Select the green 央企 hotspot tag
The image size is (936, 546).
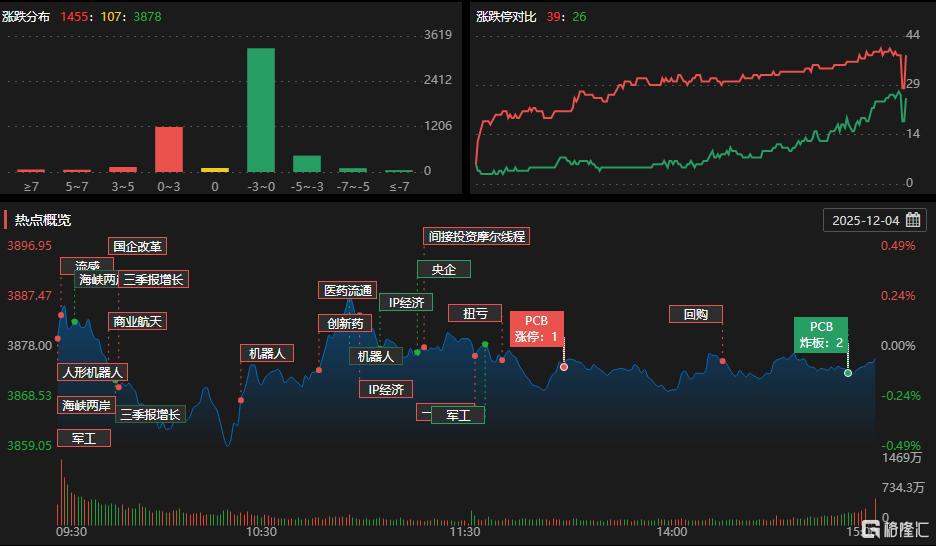pyautogui.click(x=443, y=269)
